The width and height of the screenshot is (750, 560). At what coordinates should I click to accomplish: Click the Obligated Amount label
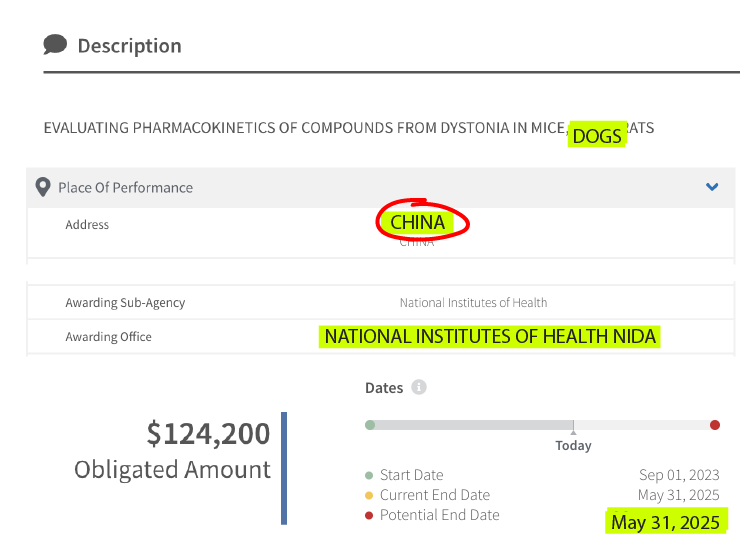tap(172, 469)
